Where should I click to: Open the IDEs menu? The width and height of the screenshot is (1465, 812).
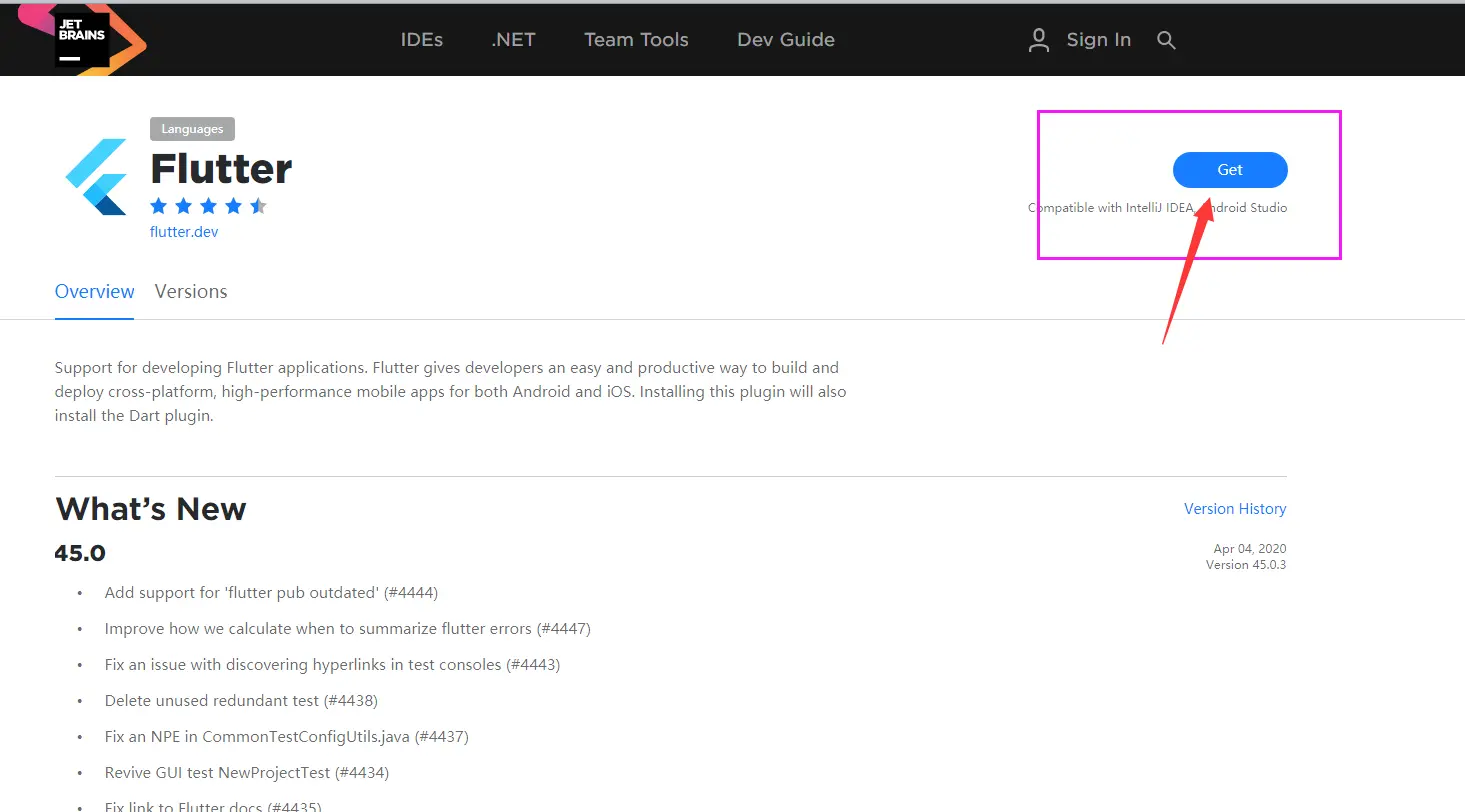click(x=422, y=40)
